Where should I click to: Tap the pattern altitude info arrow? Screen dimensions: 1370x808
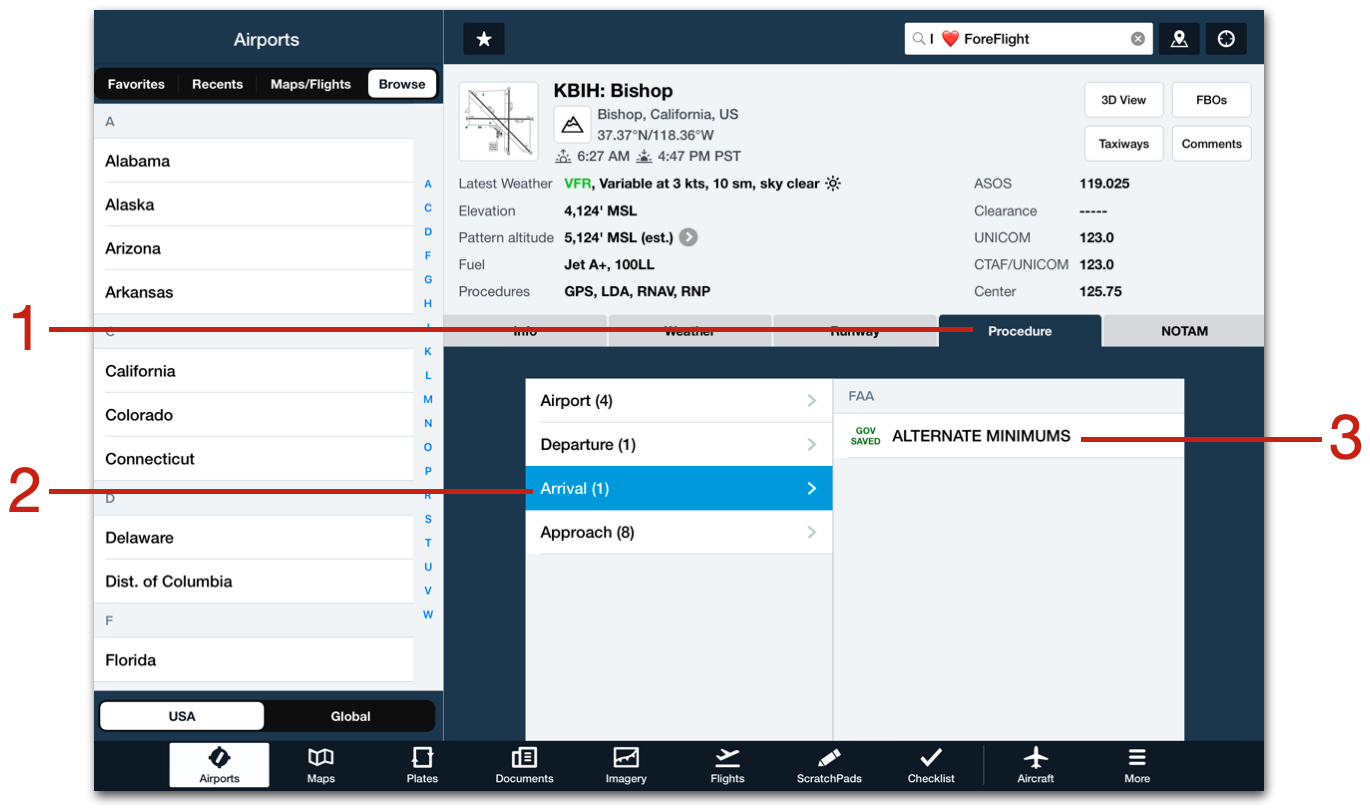pyautogui.click(x=689, y=237)
